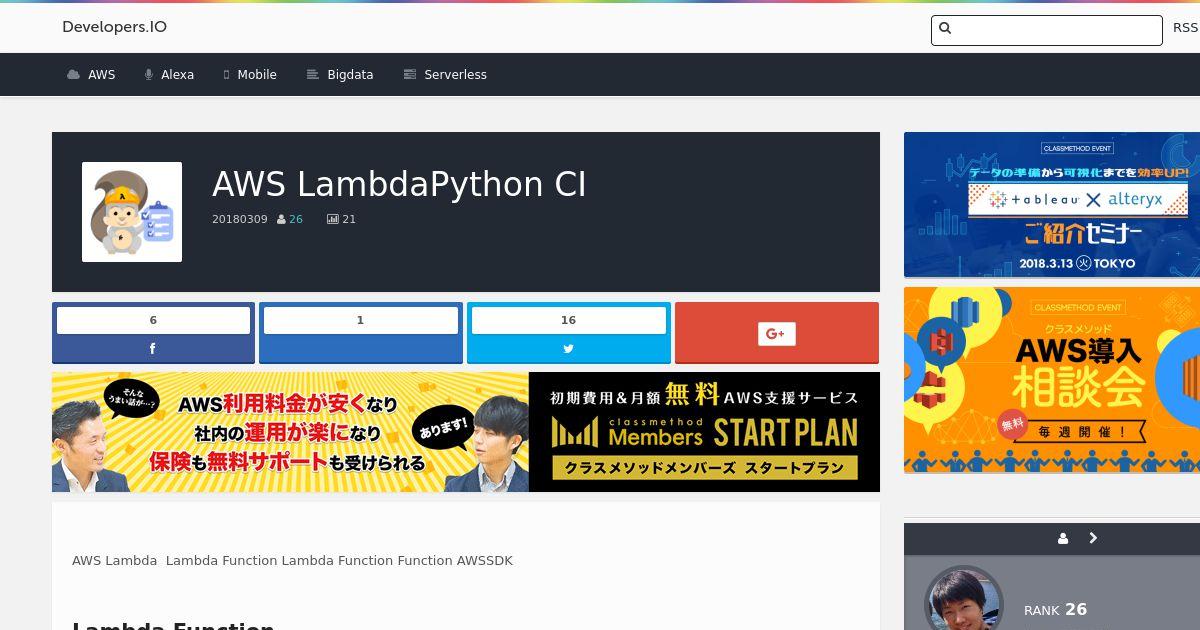Click the Facebook share count 6
Image resolution: width=1200 pixels, height=630 pixels.
point(153,320)
